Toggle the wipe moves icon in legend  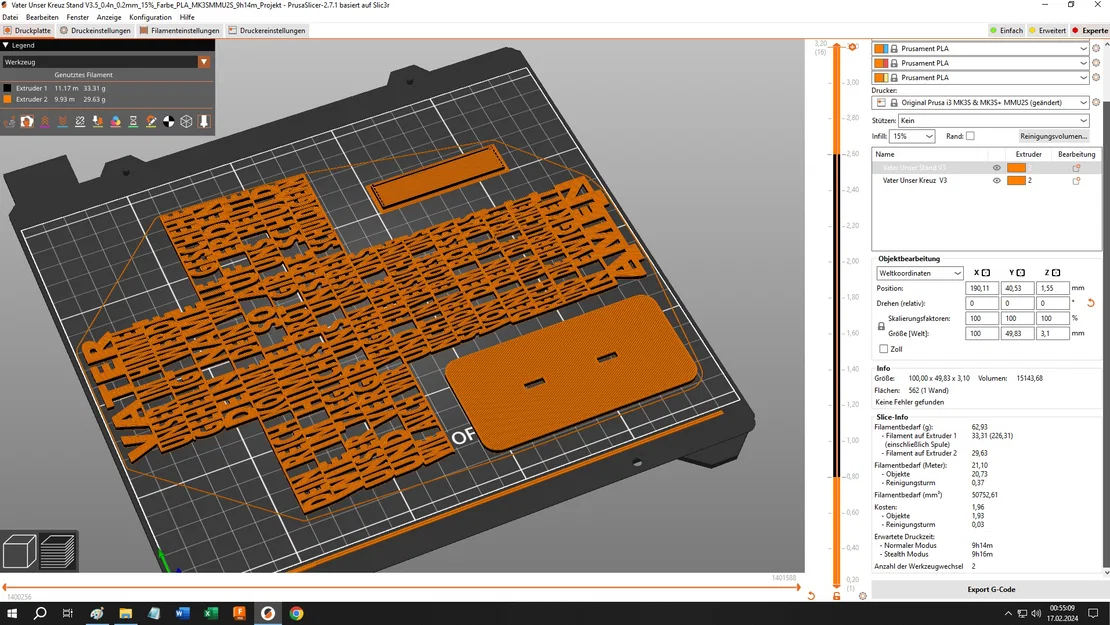coord(27,122)
